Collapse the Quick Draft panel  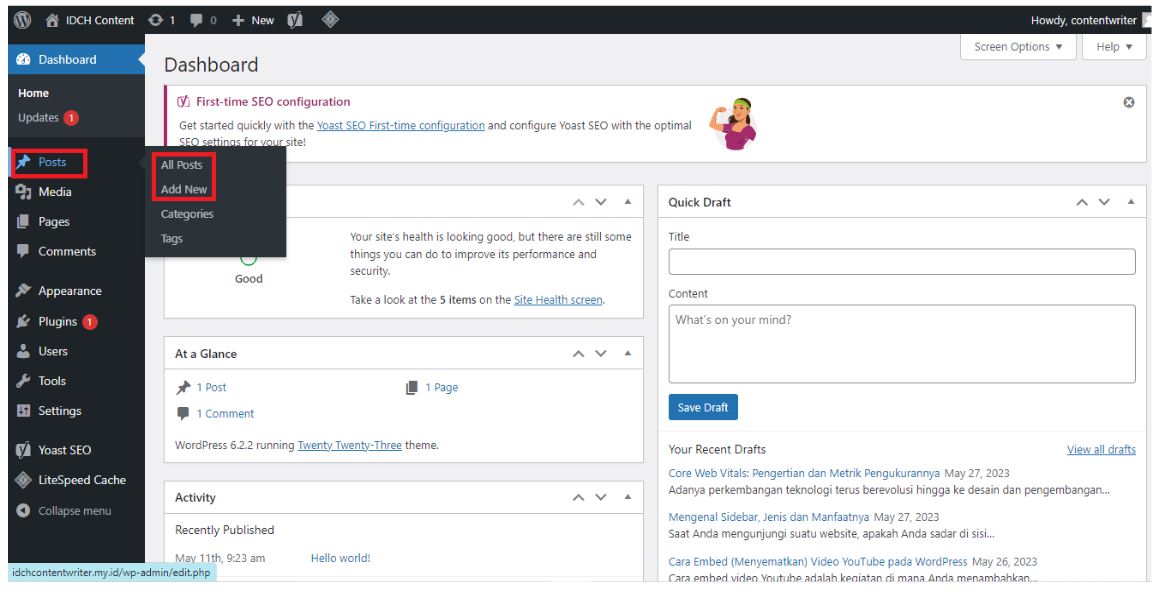[1129, 201]
